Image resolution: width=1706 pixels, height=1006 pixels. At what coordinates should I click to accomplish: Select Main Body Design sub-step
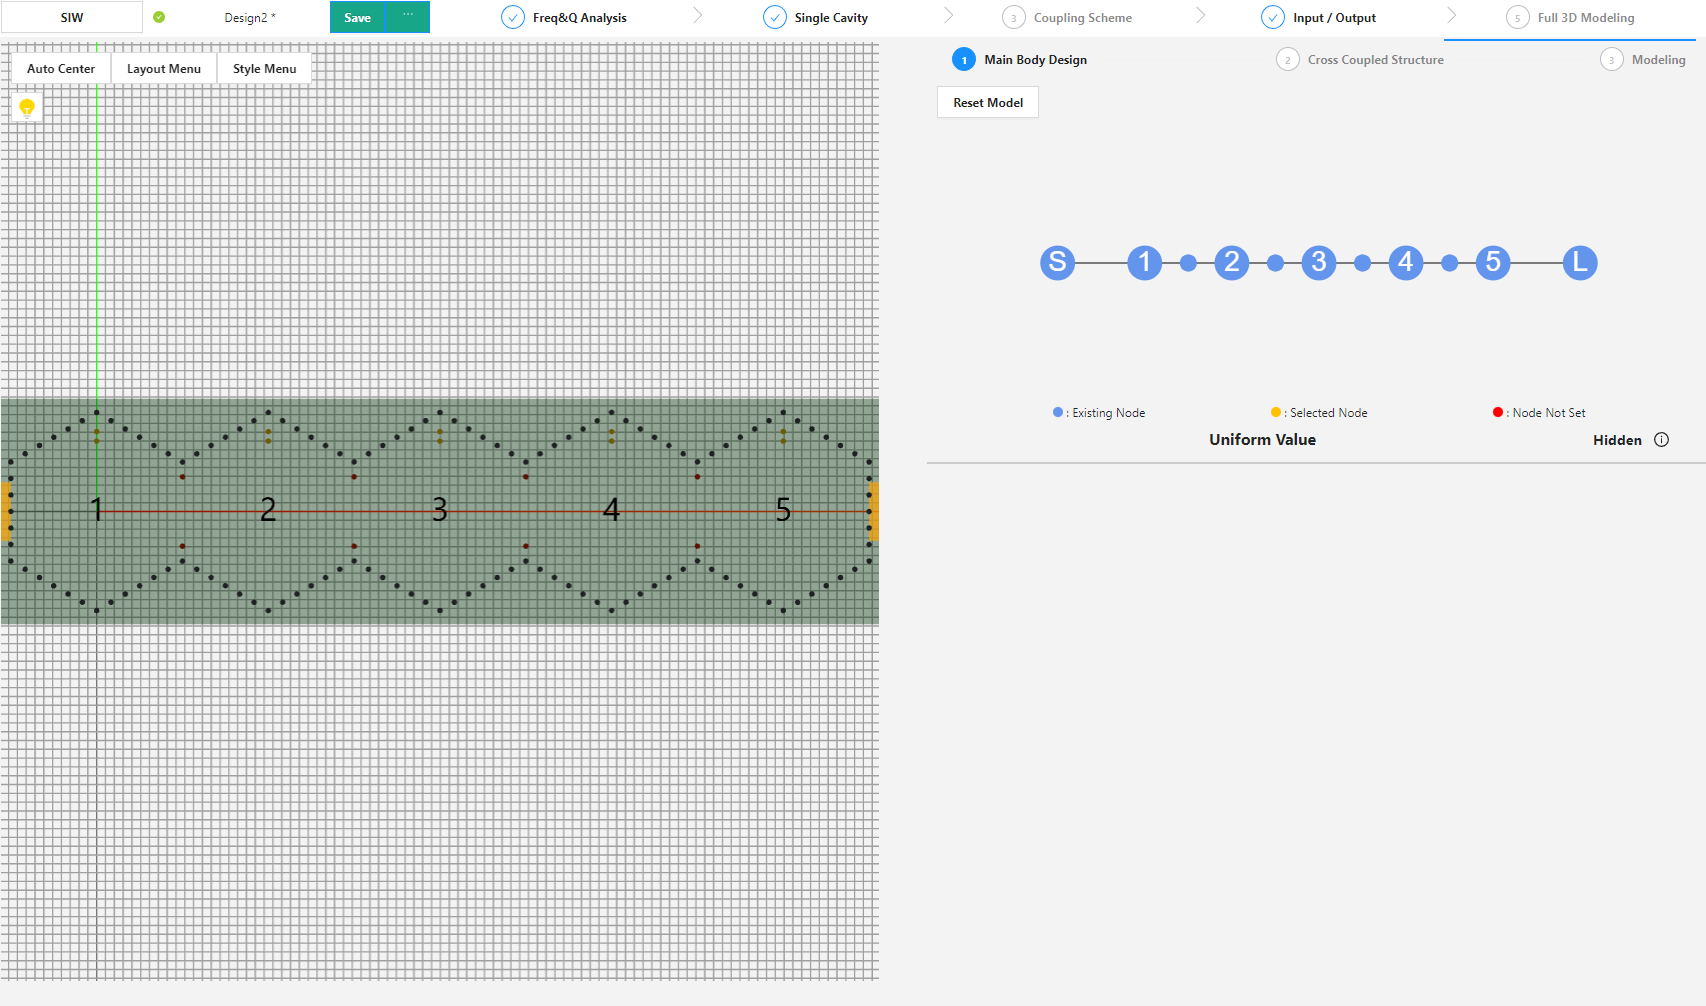pyautogui.click(x=1020, y=59)
